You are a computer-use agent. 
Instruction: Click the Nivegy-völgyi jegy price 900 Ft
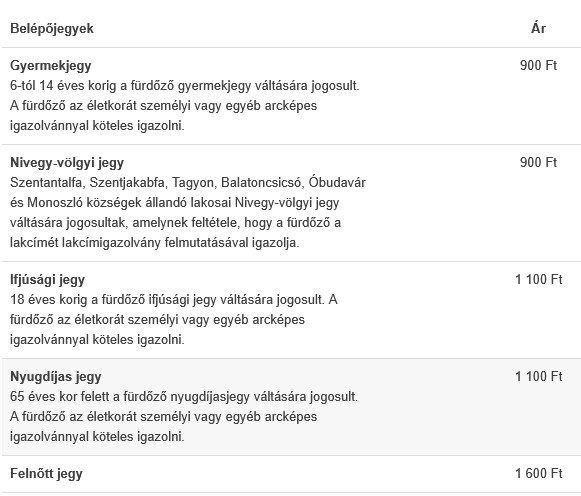[x=538, y=163]
